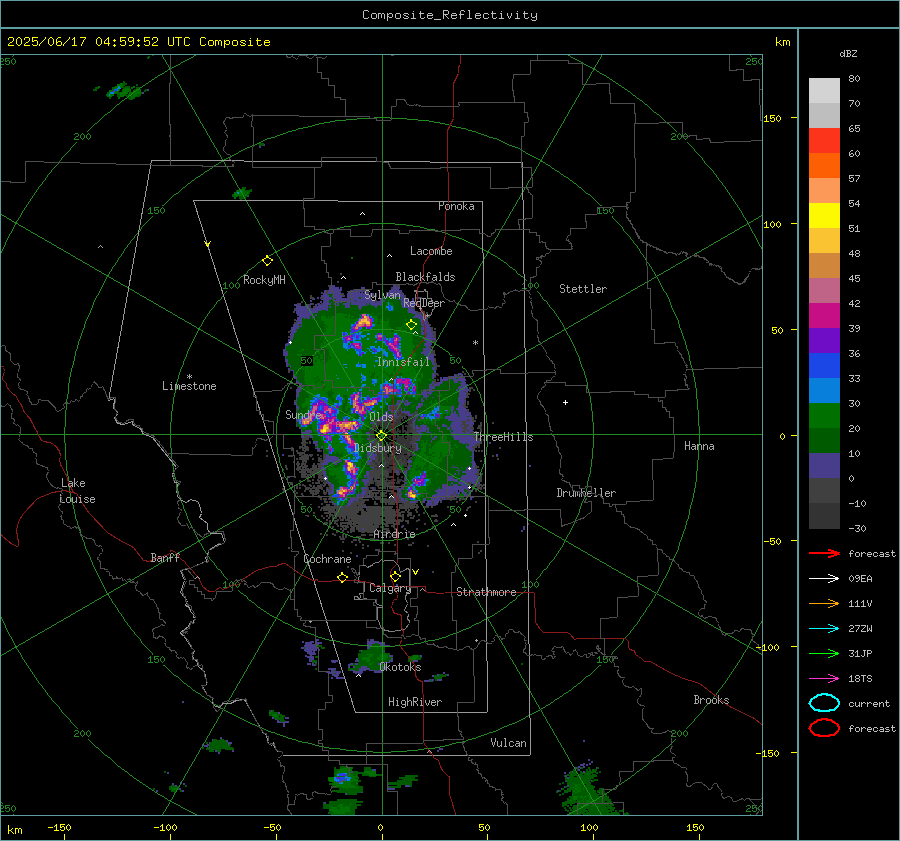Click the RockyMH label
The width and height of the screenshot is (900, 841).
point(264,280)
